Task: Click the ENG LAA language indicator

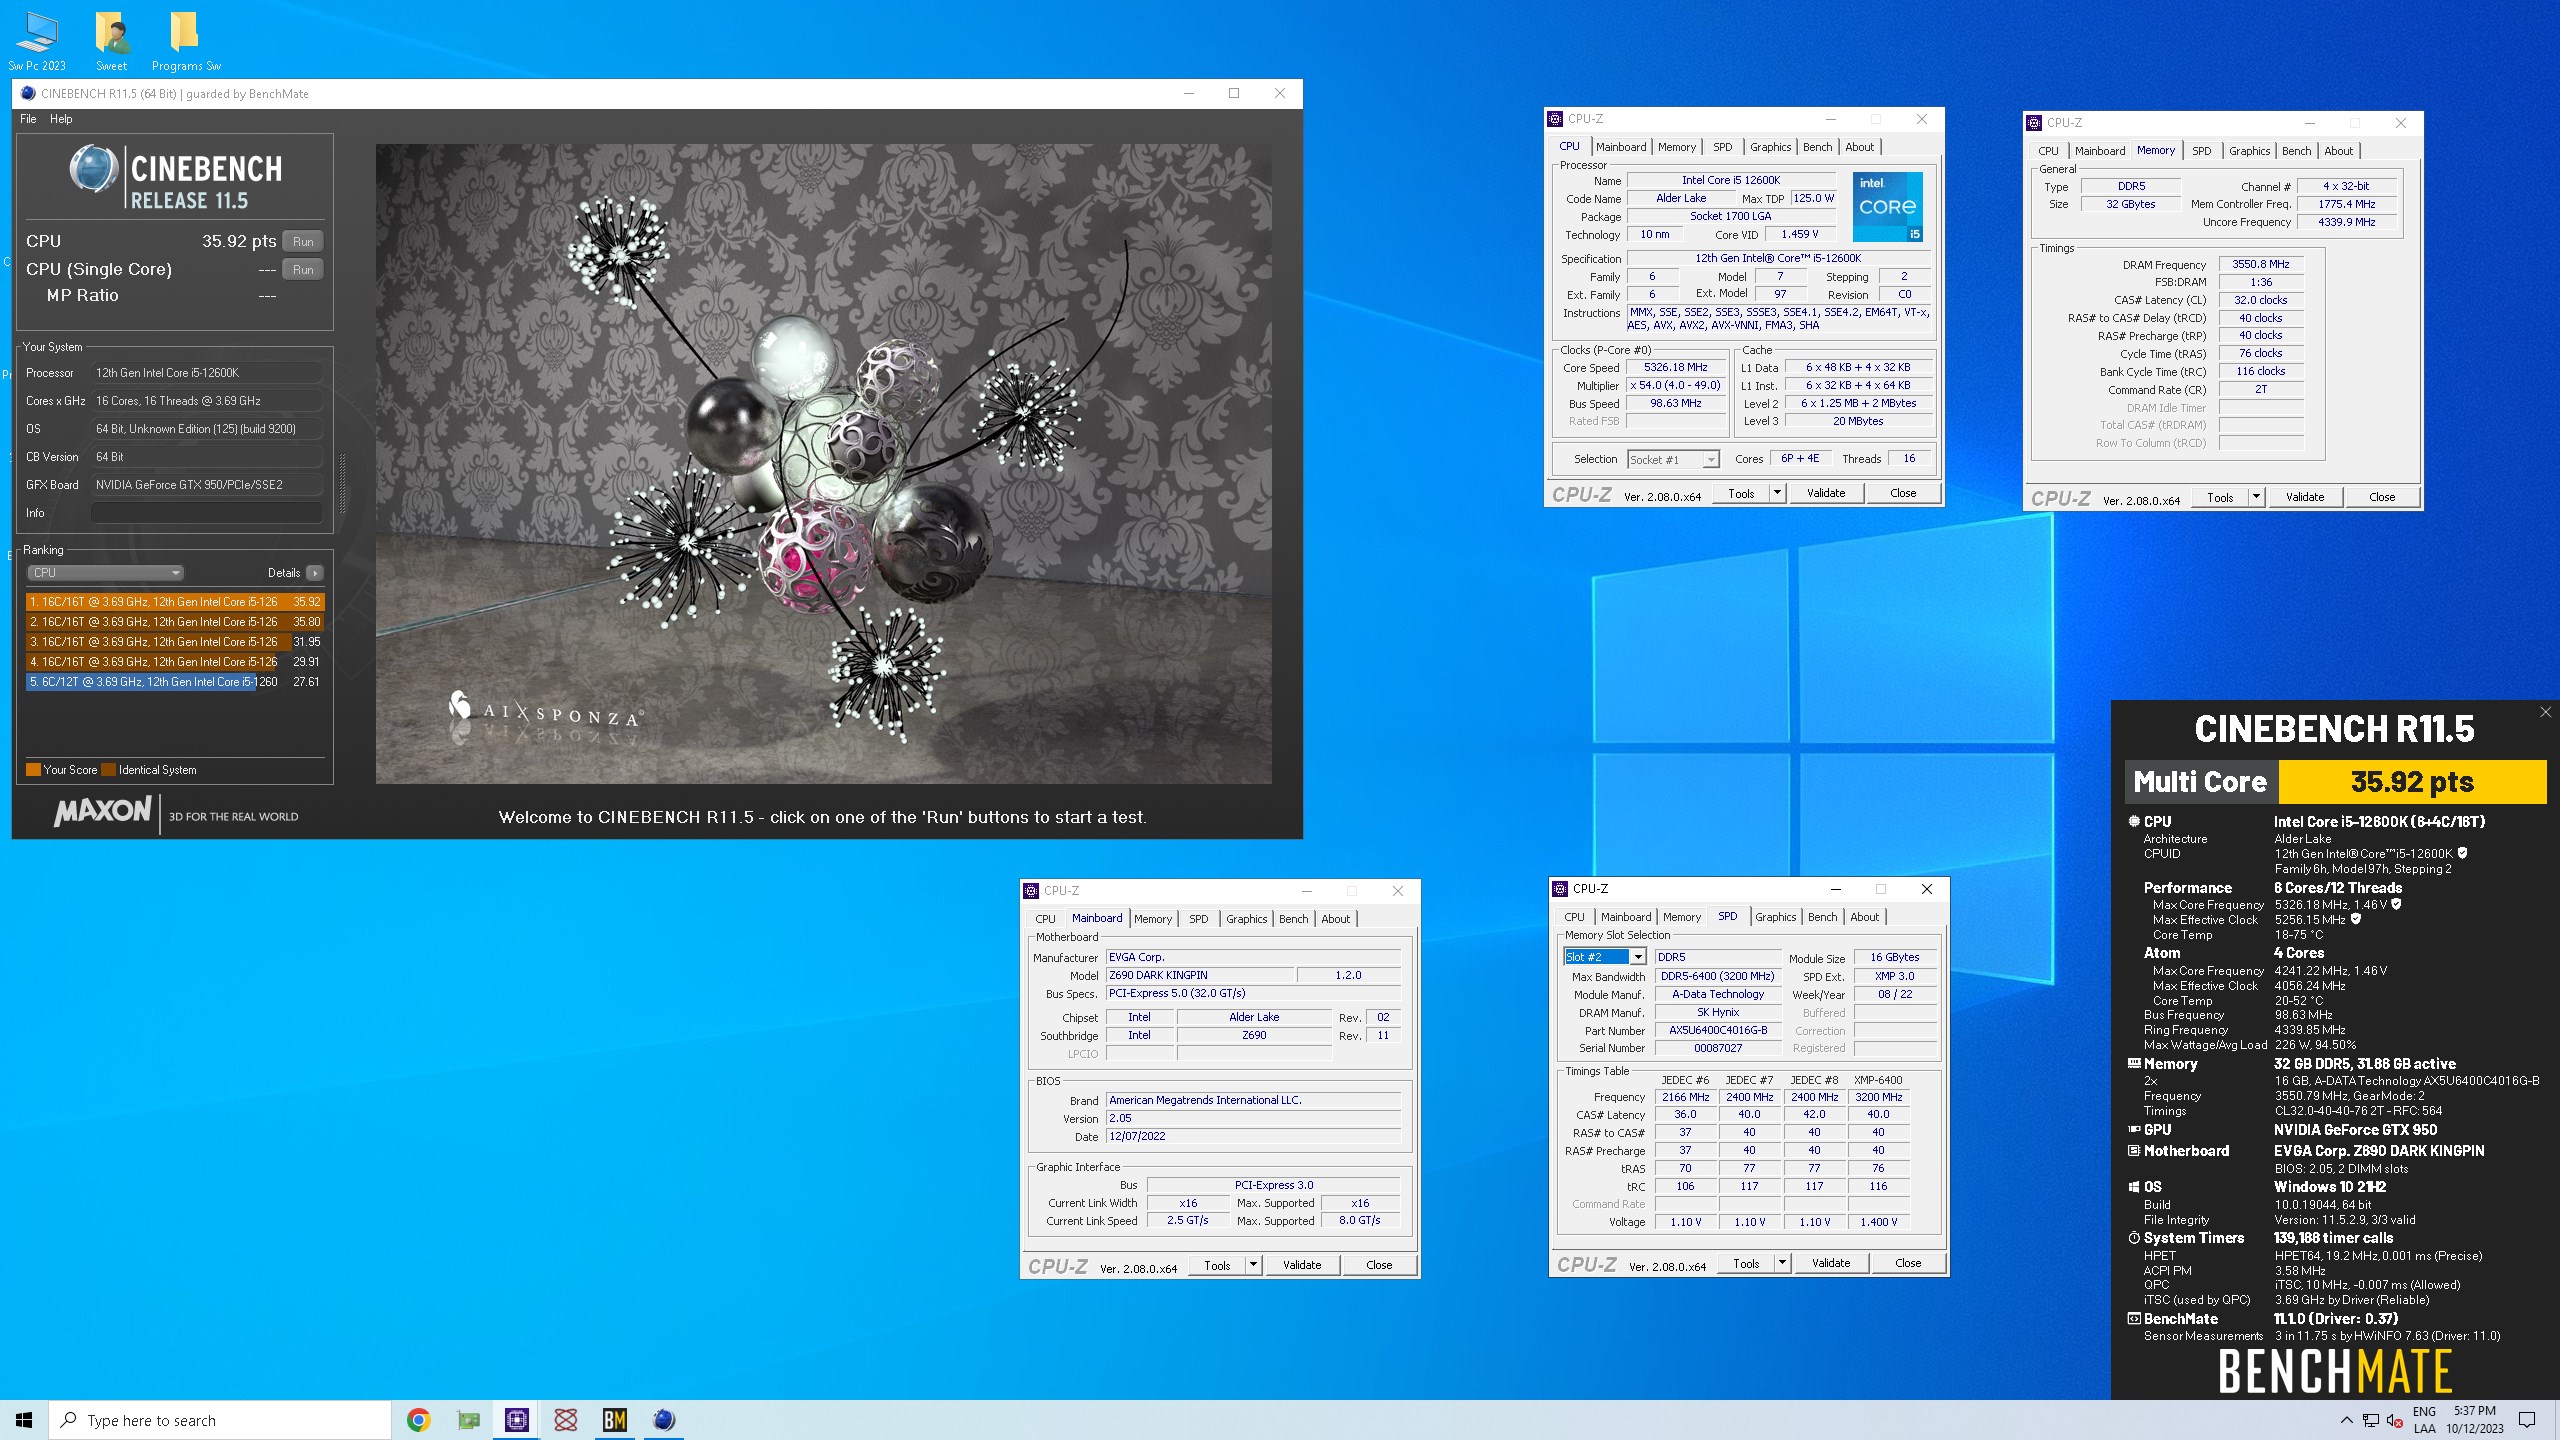Action: [2424, 1420]
